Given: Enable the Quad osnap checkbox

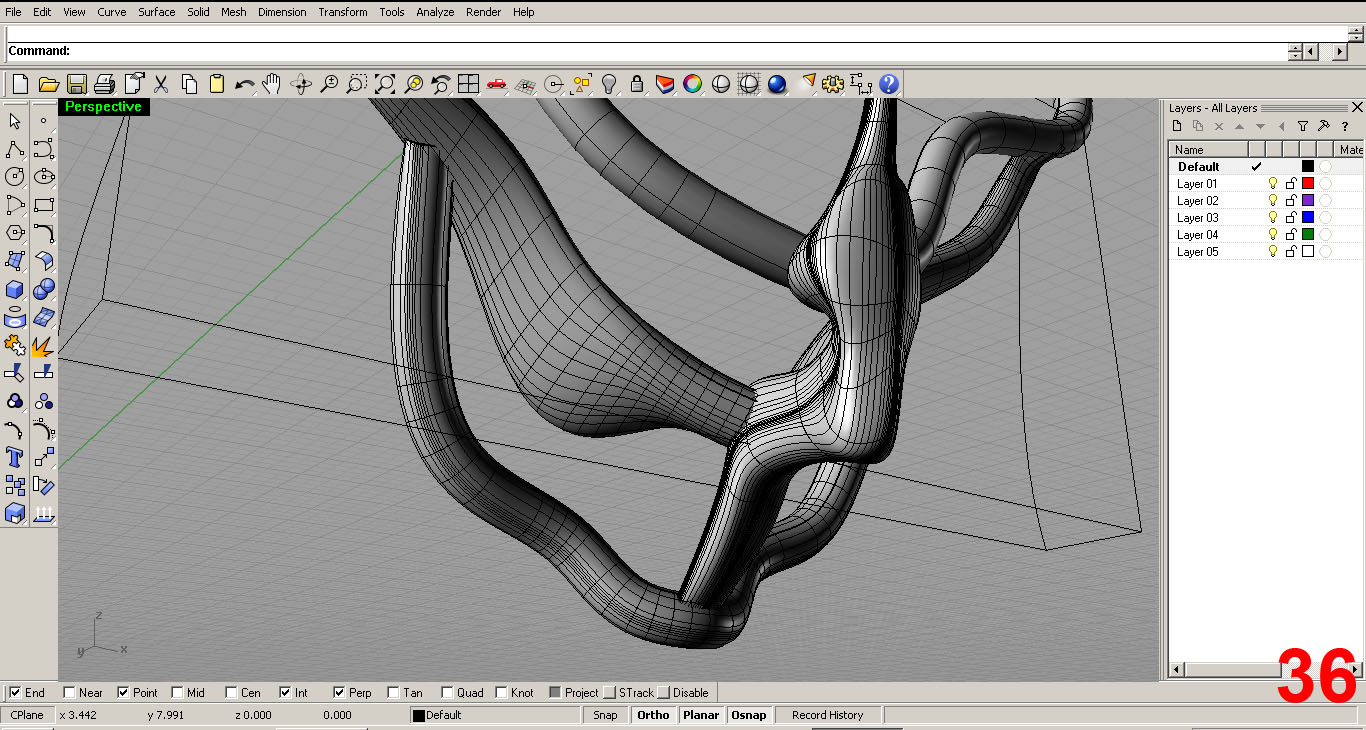Looking at the screenshot, I should coord(447,692).
